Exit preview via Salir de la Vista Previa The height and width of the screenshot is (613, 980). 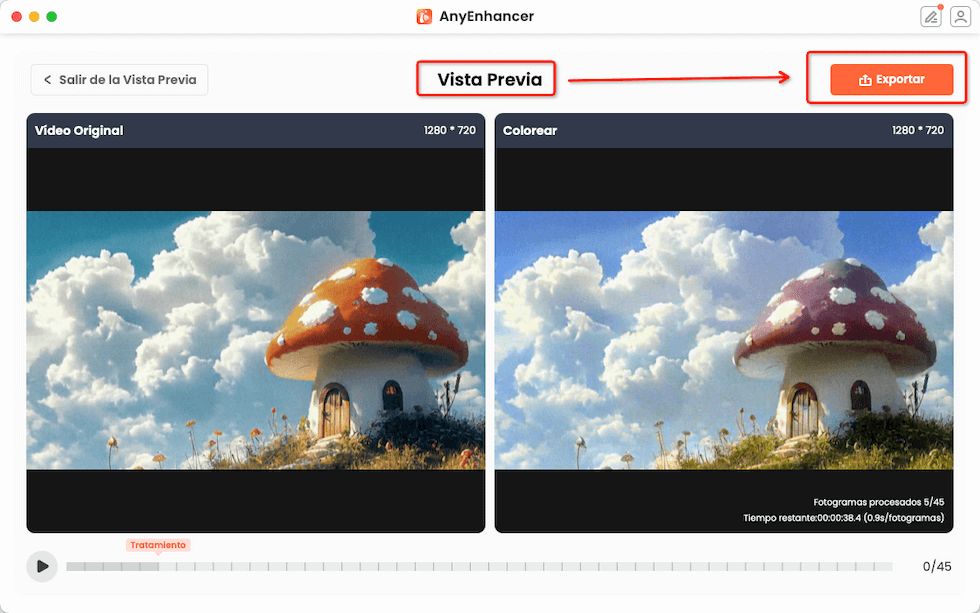(x=119, y=80)
